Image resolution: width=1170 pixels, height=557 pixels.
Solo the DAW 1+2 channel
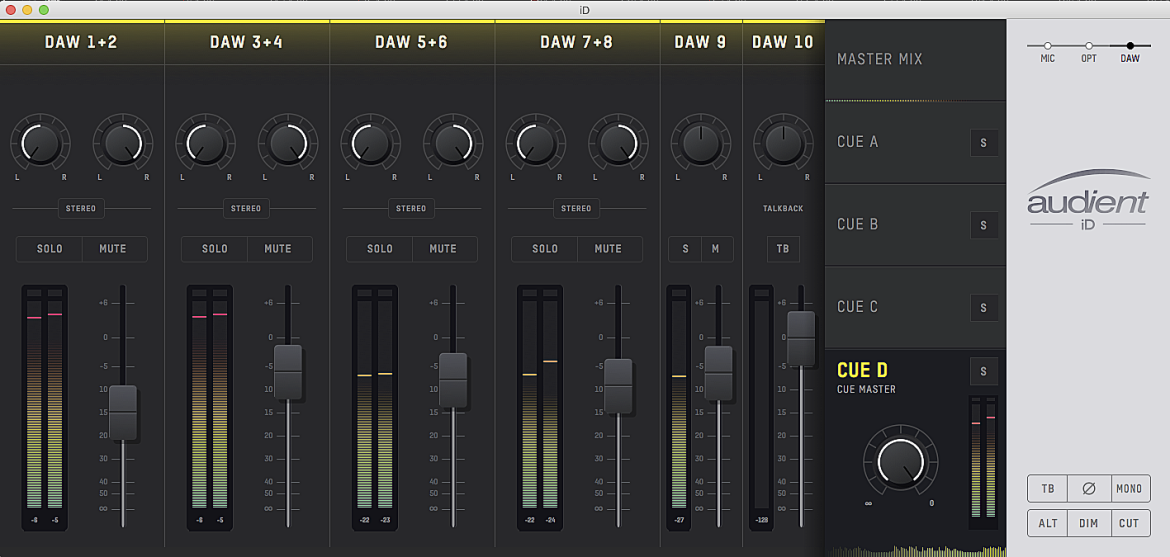pyautogui.click(x=49, y=249)
